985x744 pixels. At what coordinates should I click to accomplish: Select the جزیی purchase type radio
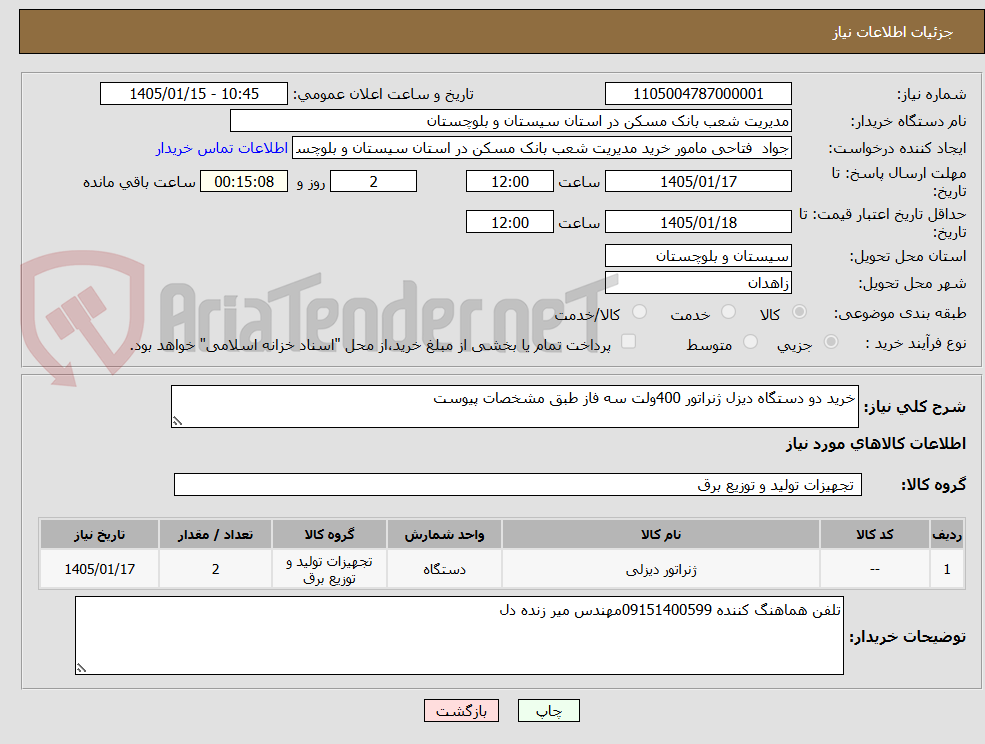830,342
